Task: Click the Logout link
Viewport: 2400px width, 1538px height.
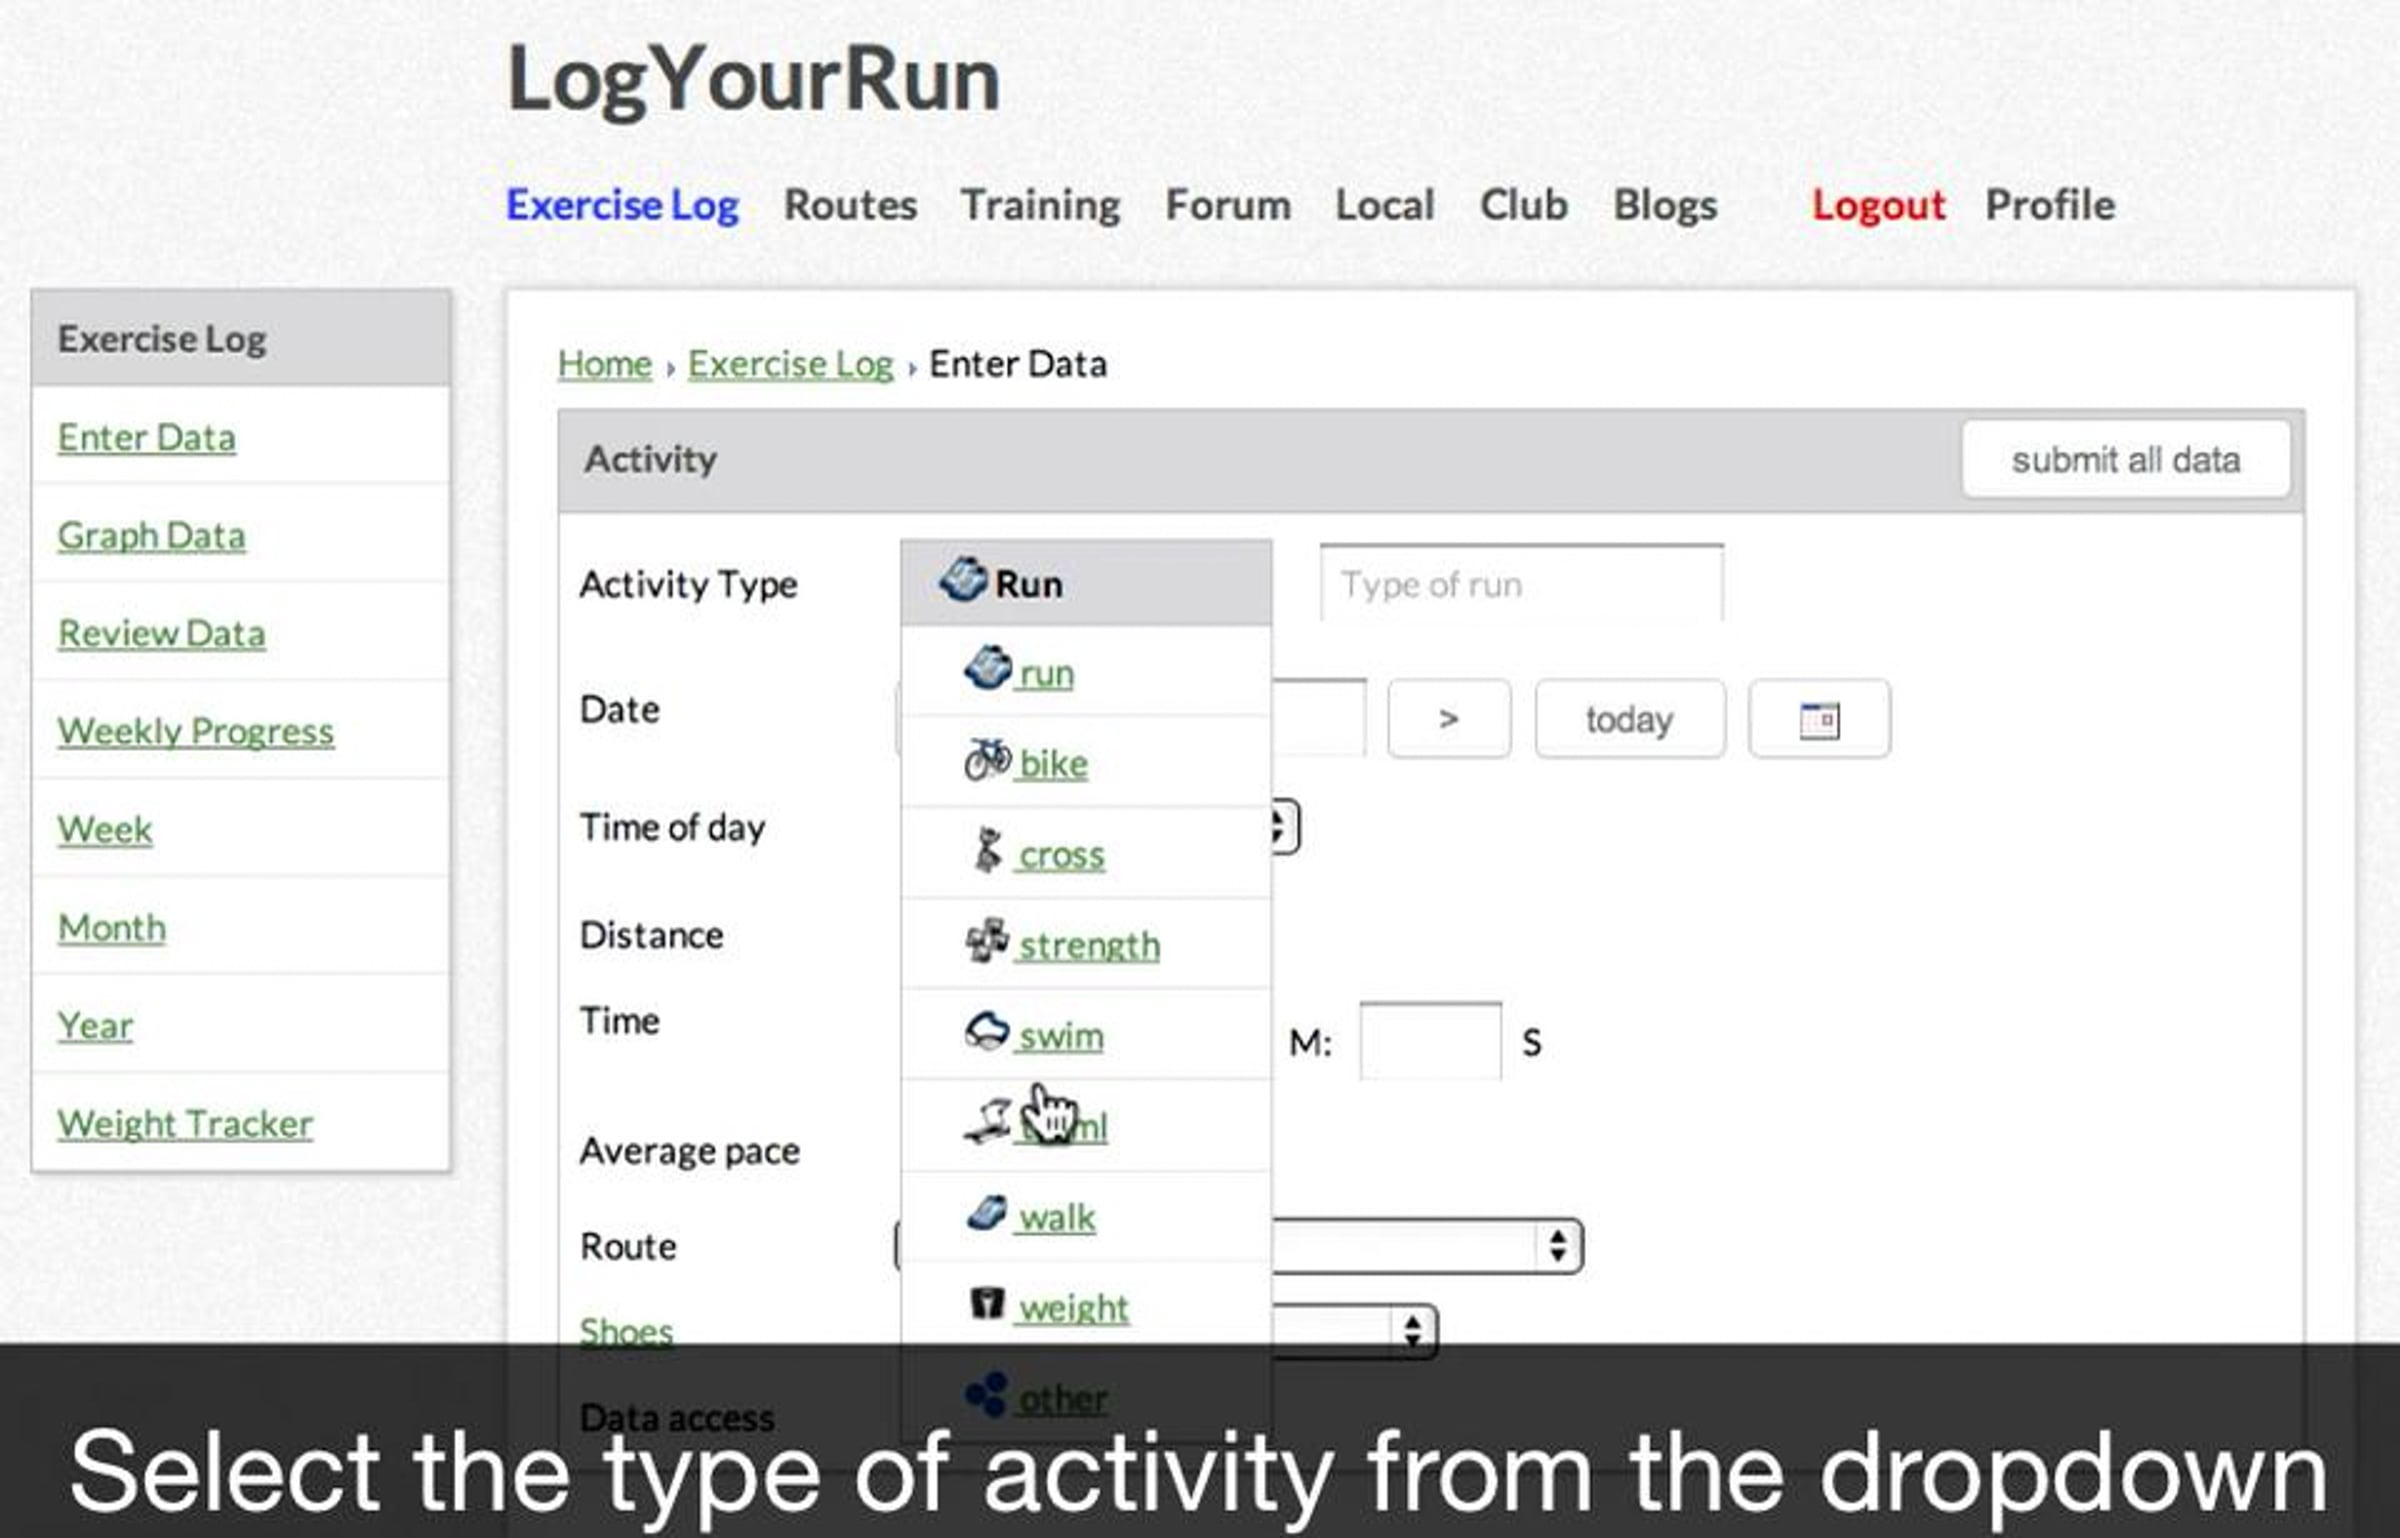Action: click(x=1877, y=205)
